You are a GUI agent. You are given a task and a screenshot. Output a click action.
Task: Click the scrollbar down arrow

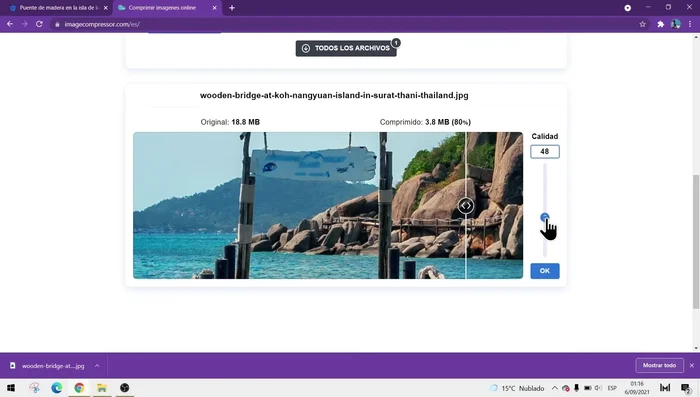(696, 348)
